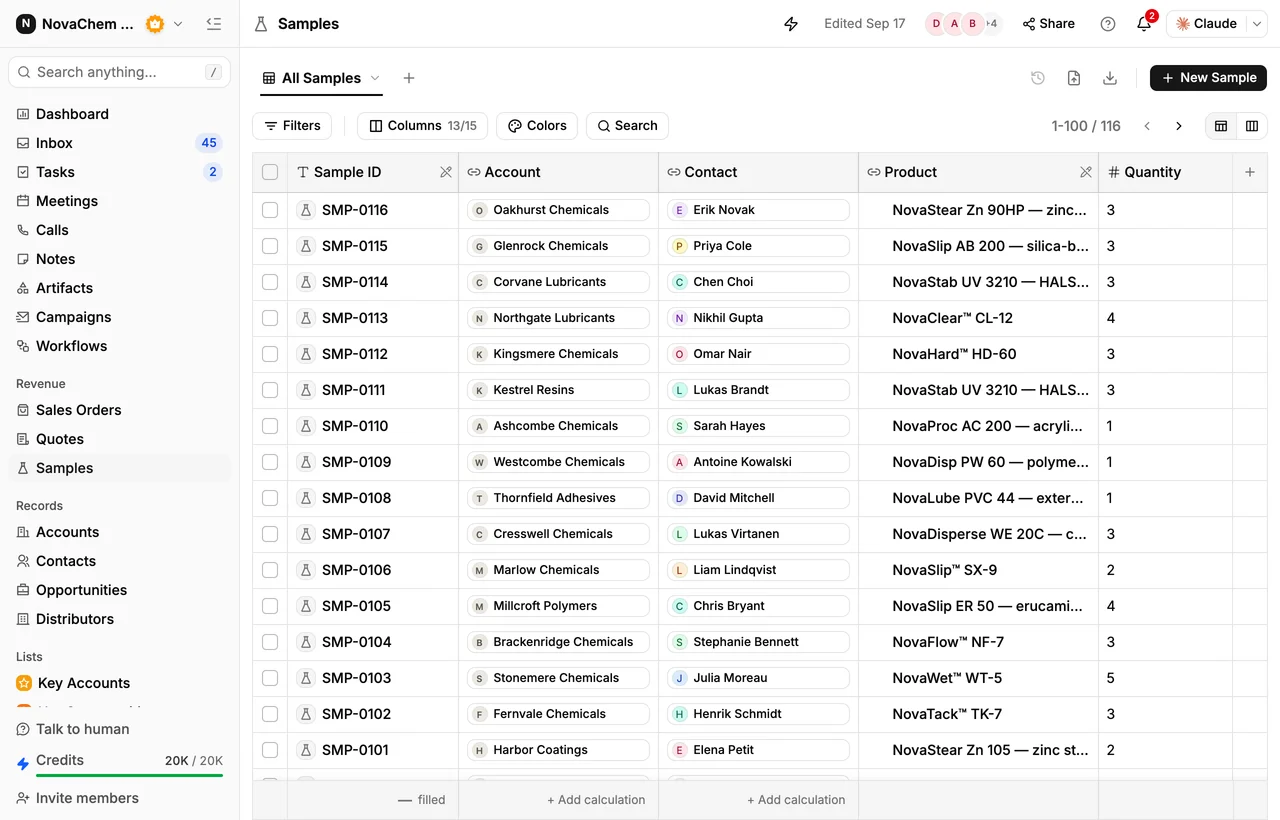Screen dimensions: 1280x820
Task: Focus the Search anything field
Action: (120, 72)
